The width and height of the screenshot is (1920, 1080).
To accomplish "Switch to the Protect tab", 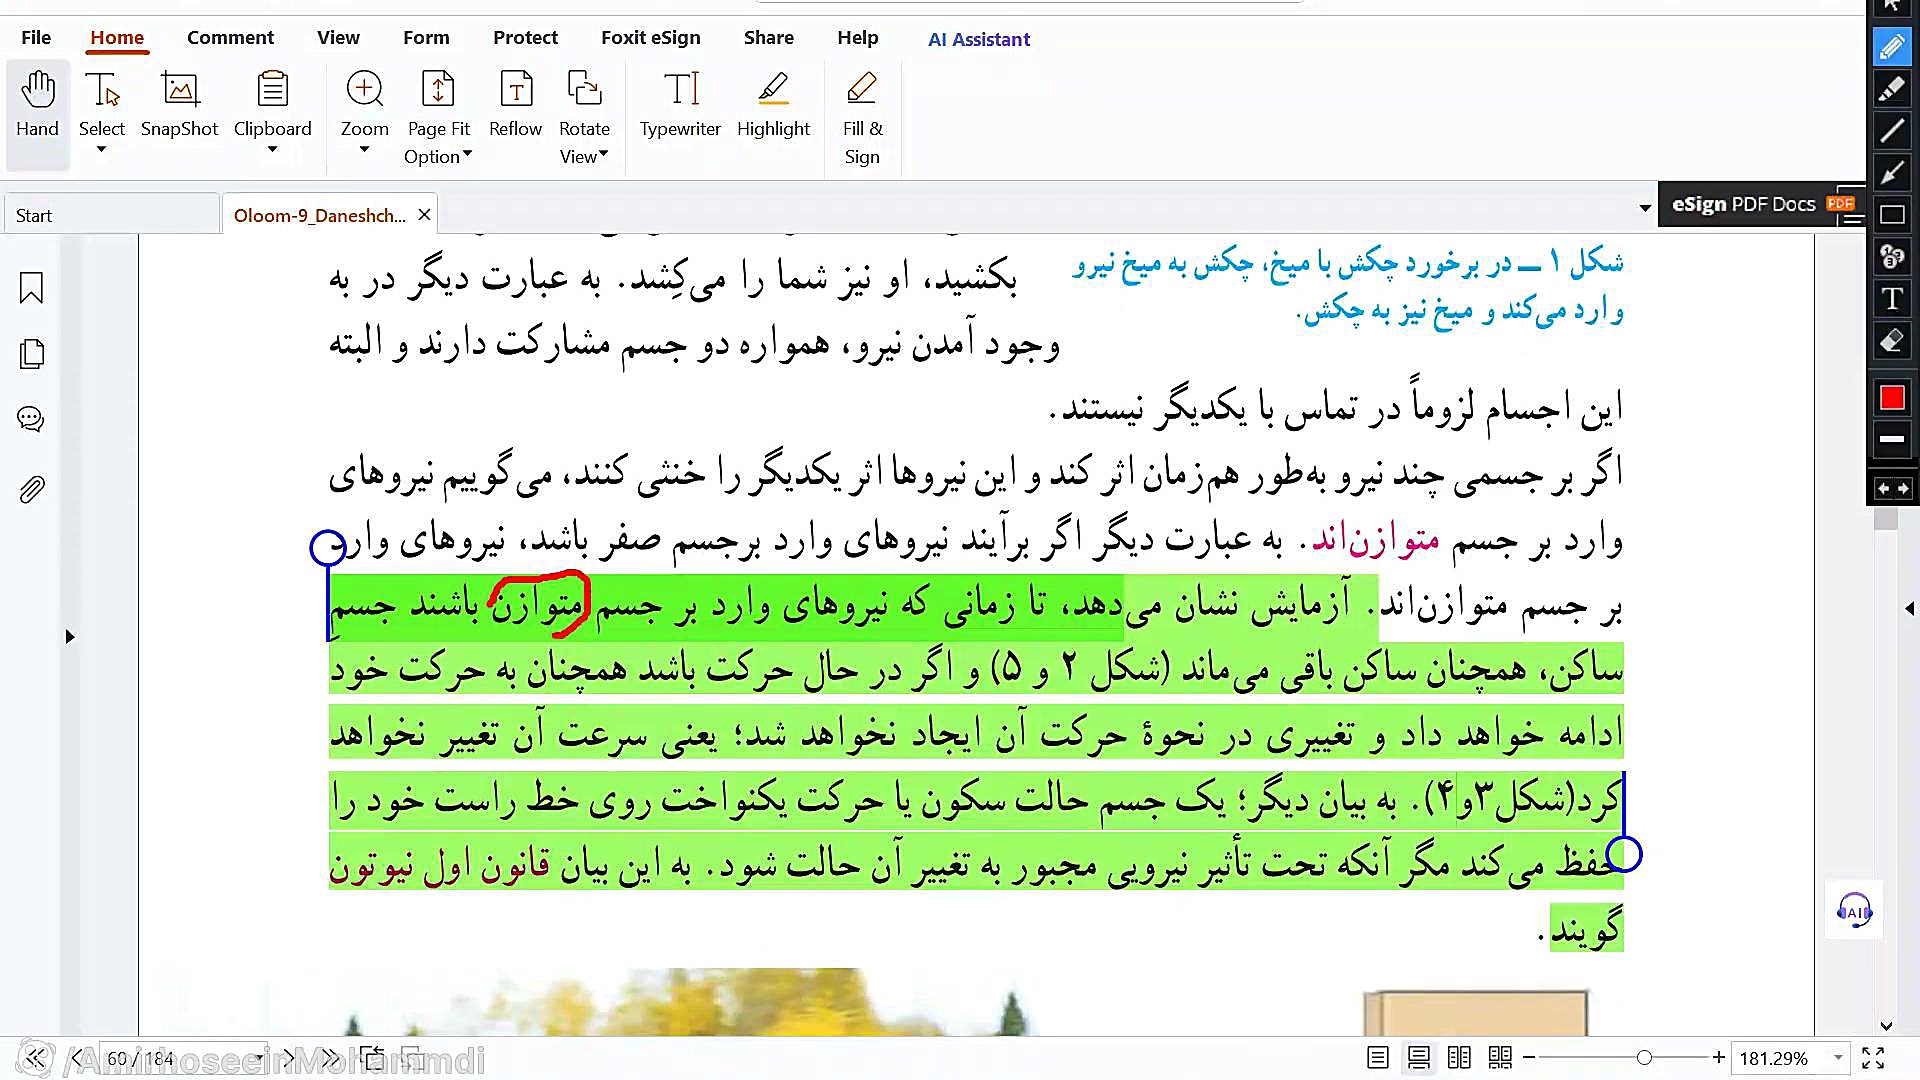I will pos(525,38).
